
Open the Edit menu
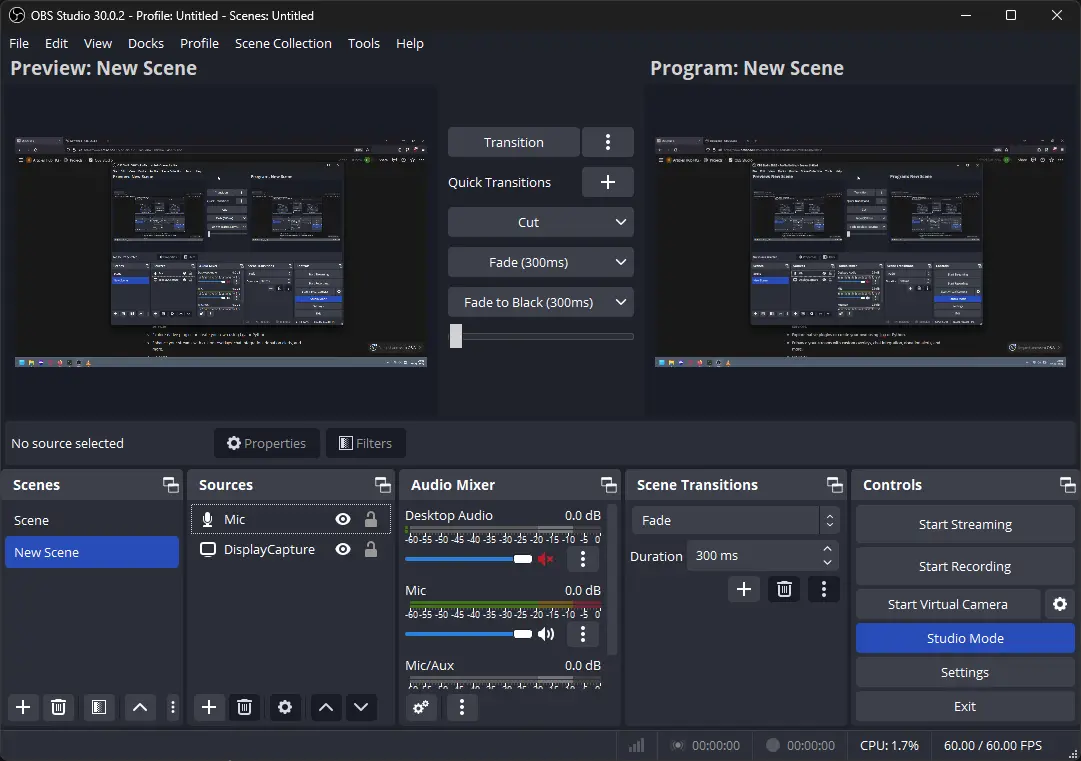[x=57, y=43]
